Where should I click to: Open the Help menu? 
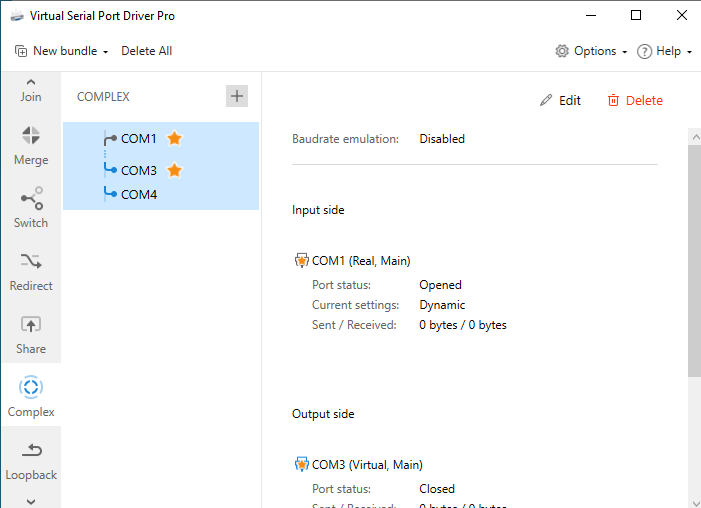click(x=664, y=51)
